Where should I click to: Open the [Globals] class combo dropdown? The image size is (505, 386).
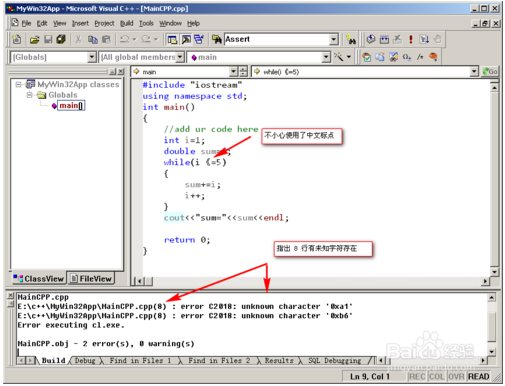[92, 57]
